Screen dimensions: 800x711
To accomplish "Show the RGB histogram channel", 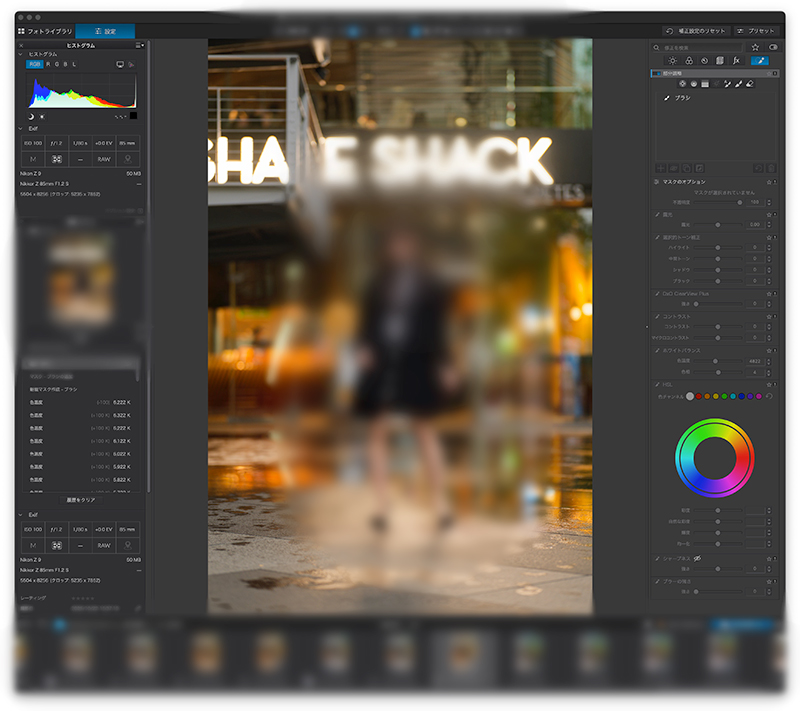I will (34, 64).
